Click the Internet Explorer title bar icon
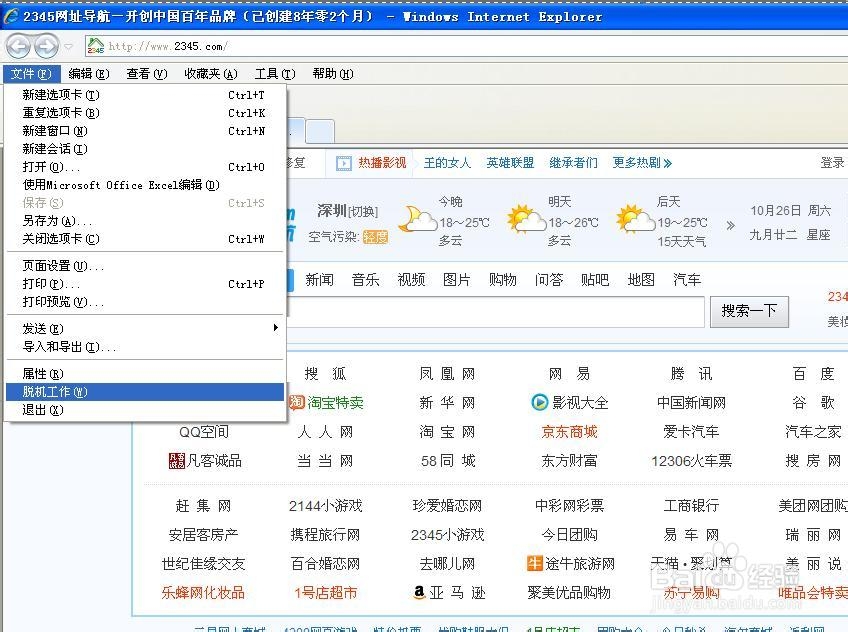 (x=11, y=17)
